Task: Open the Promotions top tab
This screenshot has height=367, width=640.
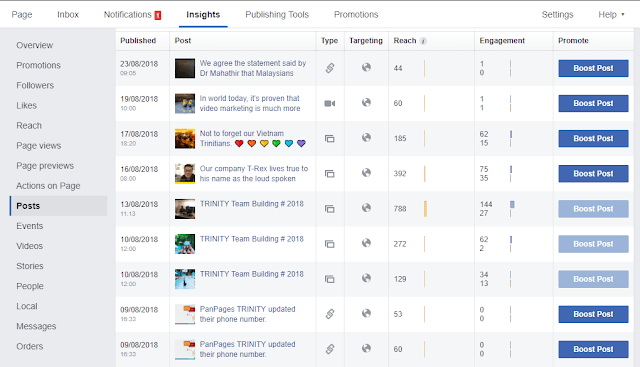Action: [356, 15]
